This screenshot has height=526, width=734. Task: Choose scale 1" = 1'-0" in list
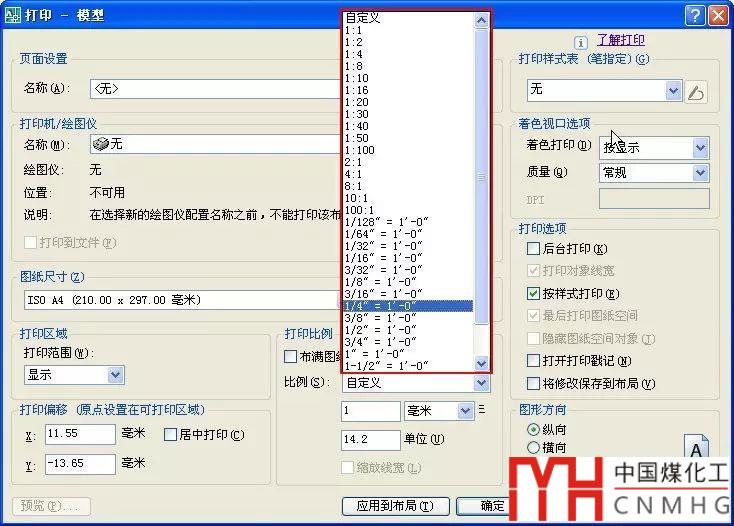coord(408,354)
